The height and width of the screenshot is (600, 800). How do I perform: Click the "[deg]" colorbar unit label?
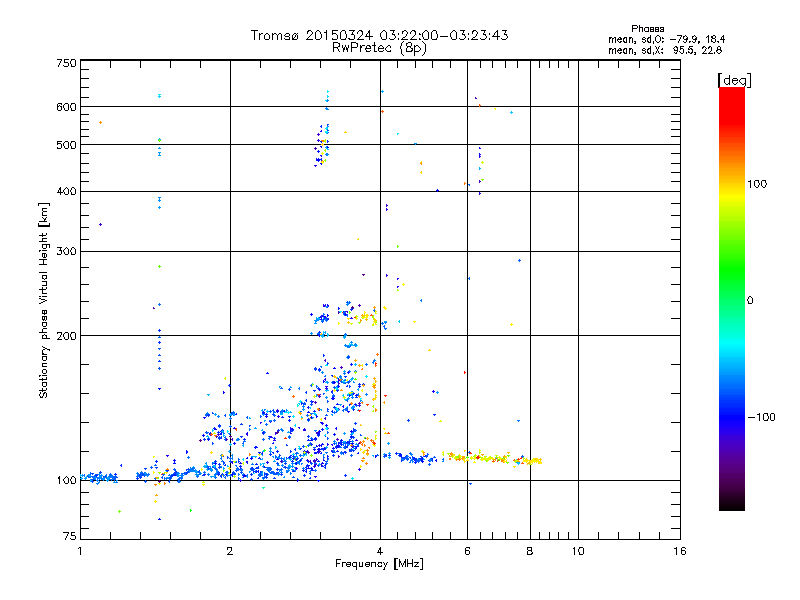click(x=734, y=80)
